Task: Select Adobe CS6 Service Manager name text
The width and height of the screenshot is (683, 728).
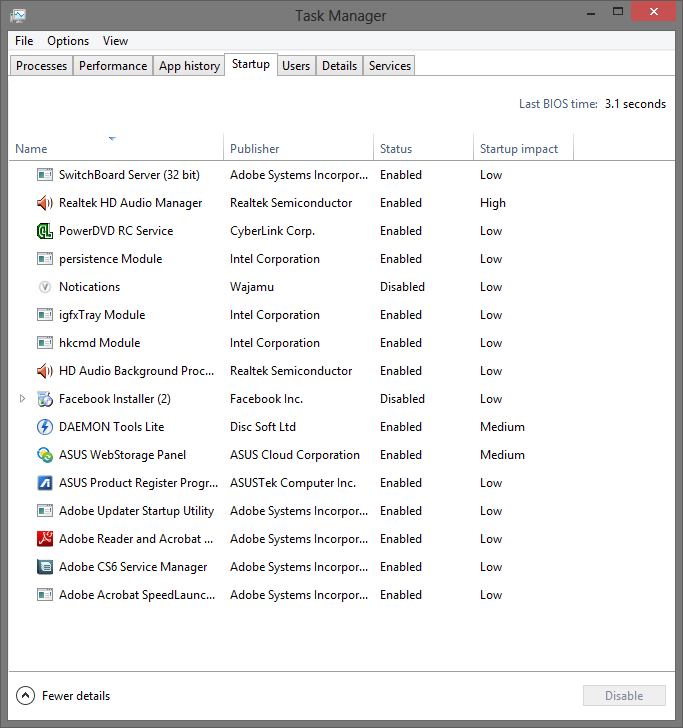Action: [133, 567]
